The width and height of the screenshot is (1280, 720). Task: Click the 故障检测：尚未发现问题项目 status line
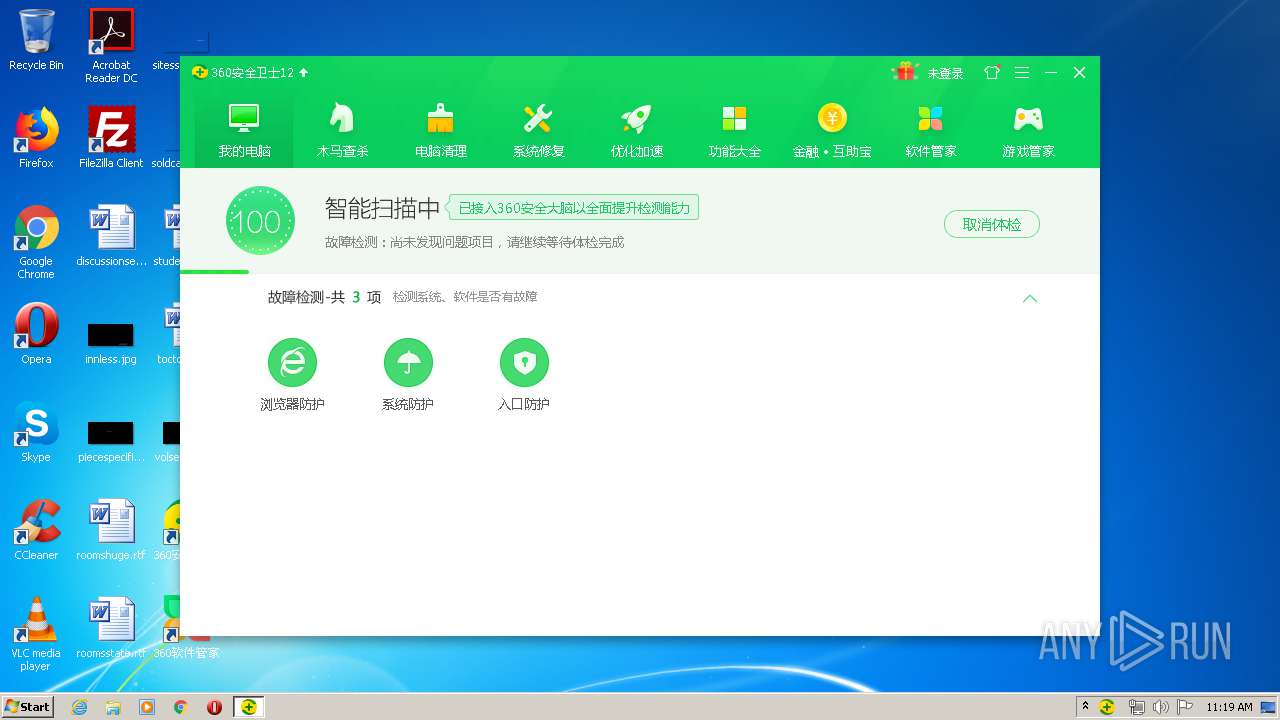tap(474, 242)
